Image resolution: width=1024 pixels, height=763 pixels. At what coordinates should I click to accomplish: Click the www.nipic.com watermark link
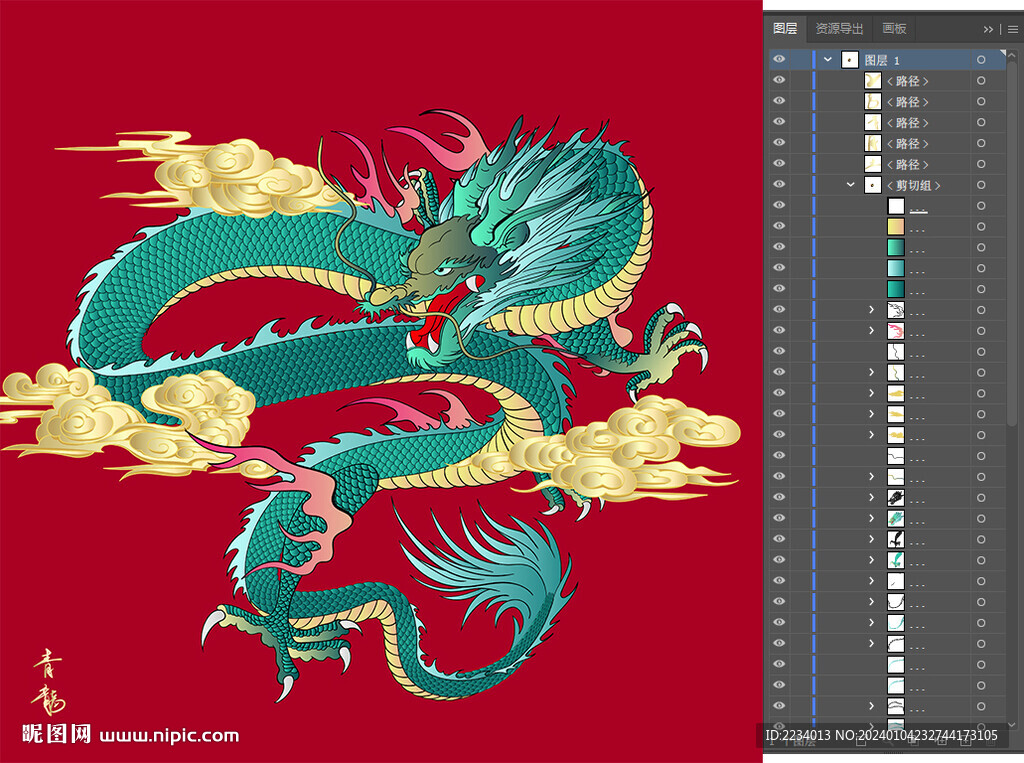point(168,736)
